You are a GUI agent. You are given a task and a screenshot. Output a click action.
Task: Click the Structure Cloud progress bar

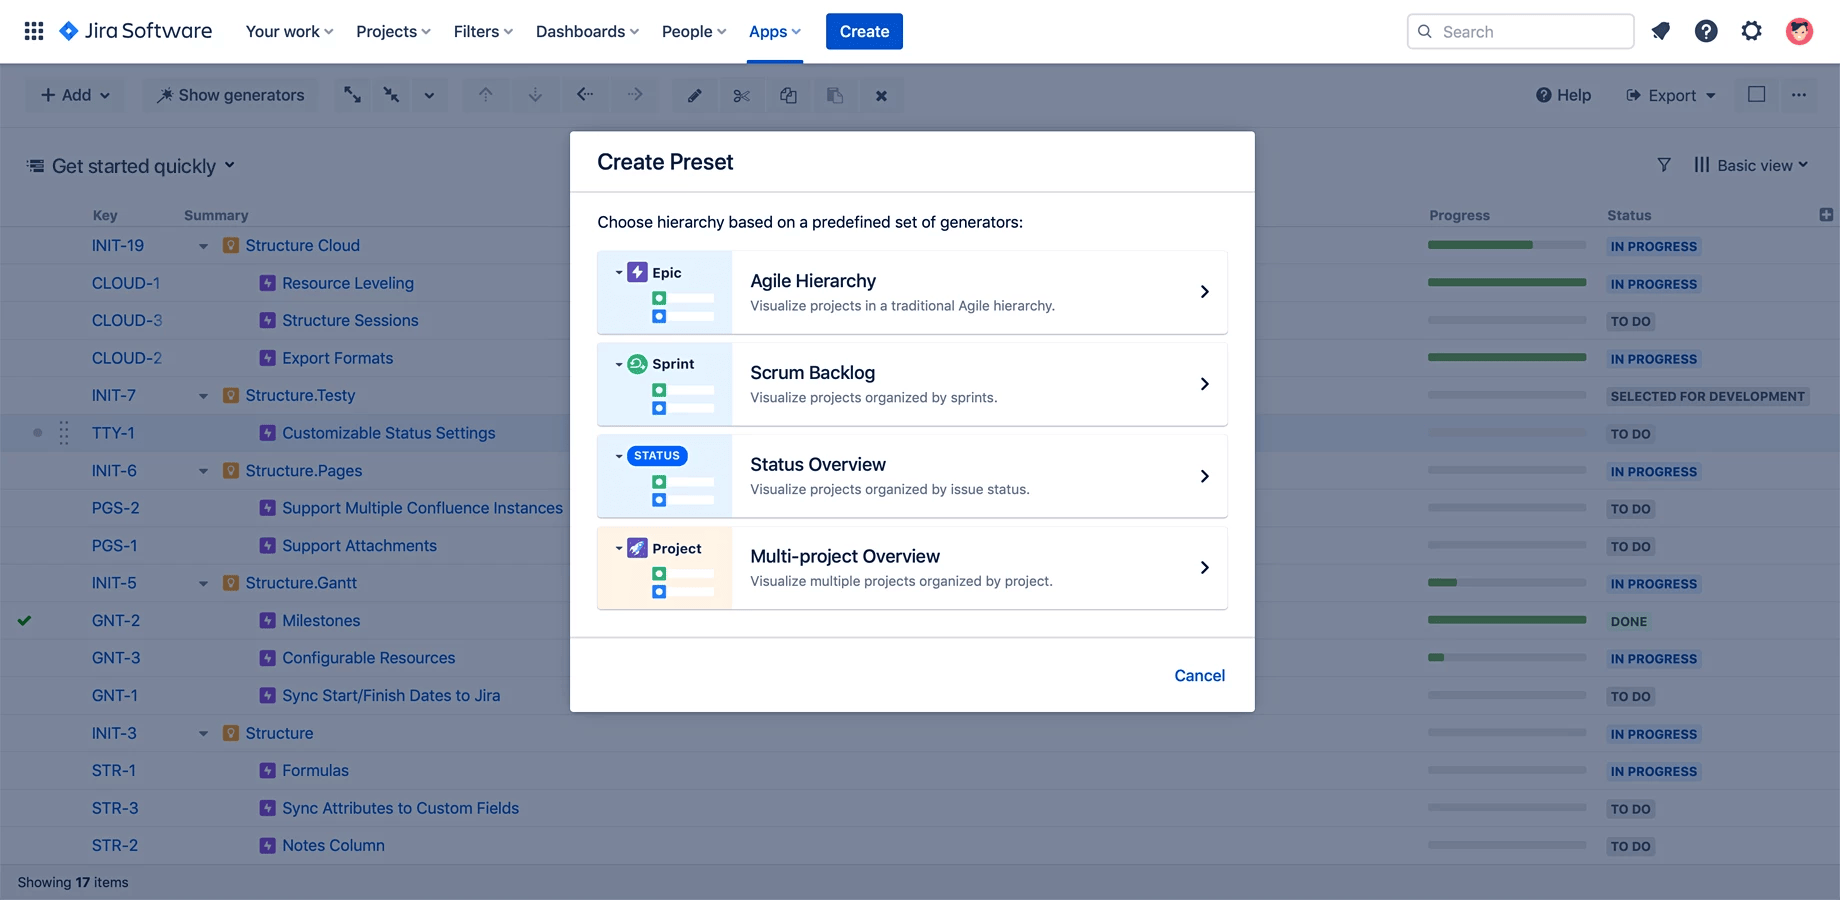(1507, 245)
